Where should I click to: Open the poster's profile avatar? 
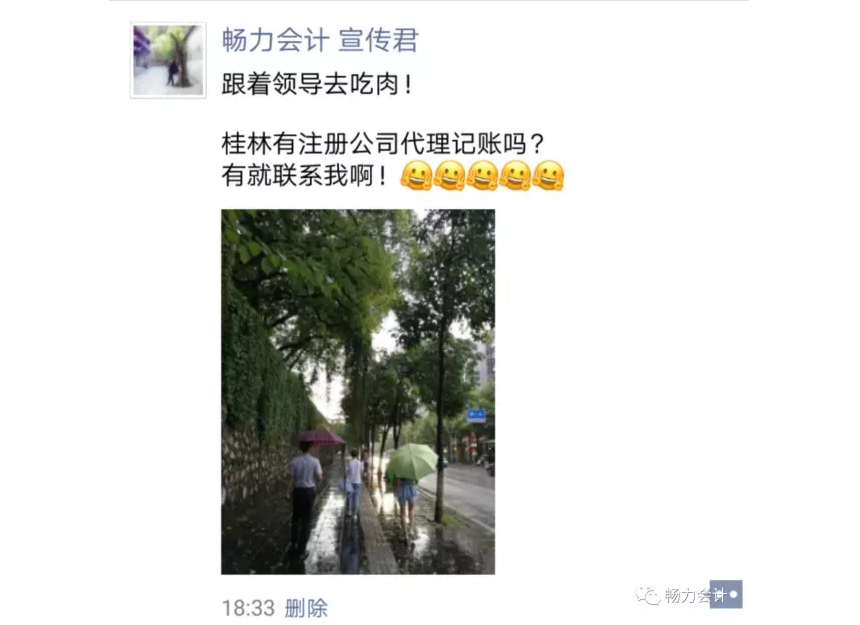(168, 60)
